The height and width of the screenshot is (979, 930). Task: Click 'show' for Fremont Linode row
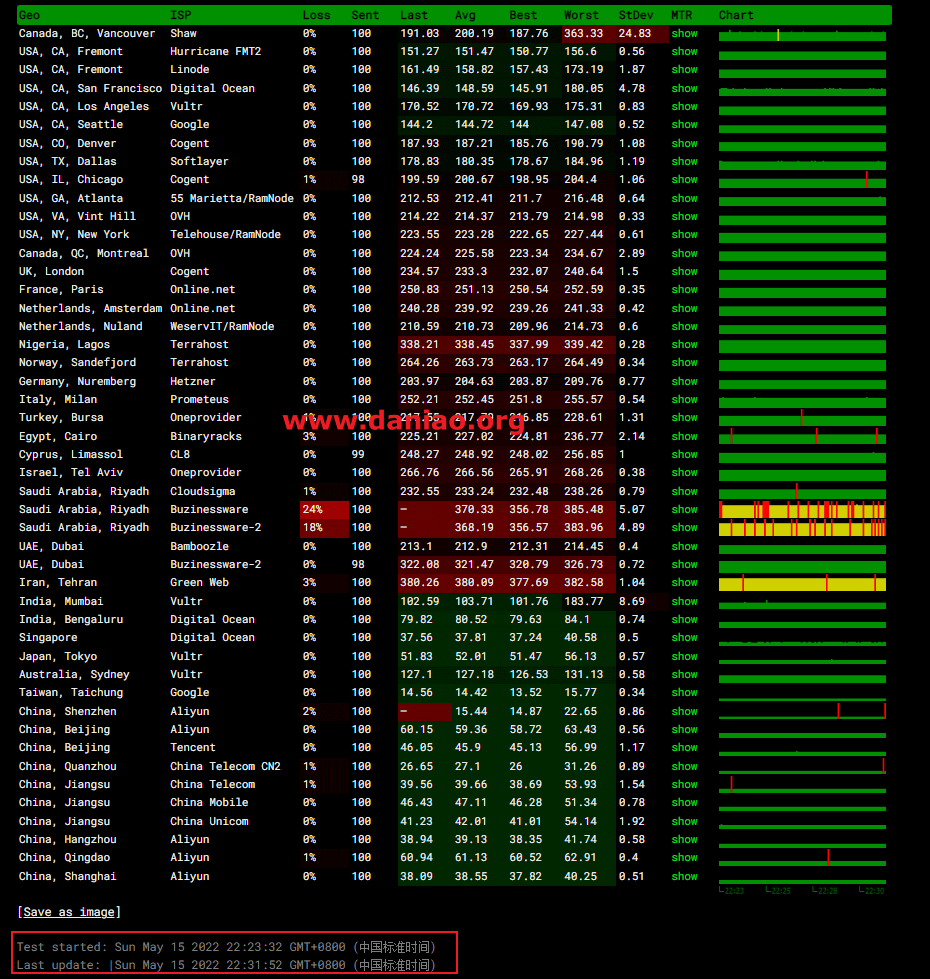click(684, 70)
